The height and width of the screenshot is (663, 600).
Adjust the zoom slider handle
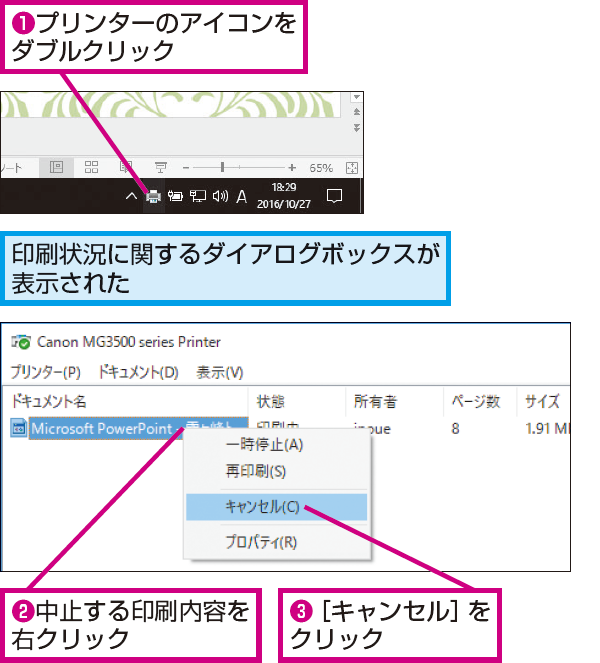point(222,167)
